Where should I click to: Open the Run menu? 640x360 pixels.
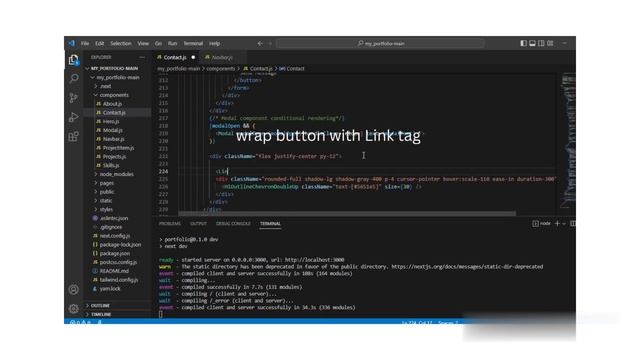click(173, 43)
